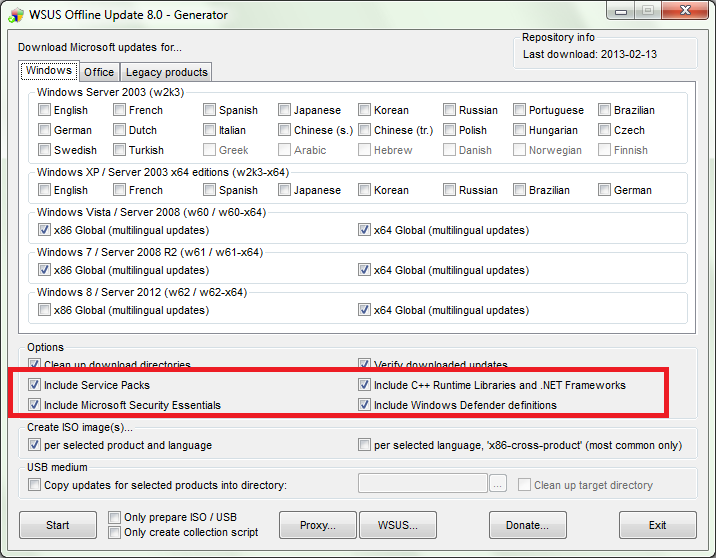Click the WSUS... button
The height and width of the screenshot is (558, 716).
tap(398, 525)
